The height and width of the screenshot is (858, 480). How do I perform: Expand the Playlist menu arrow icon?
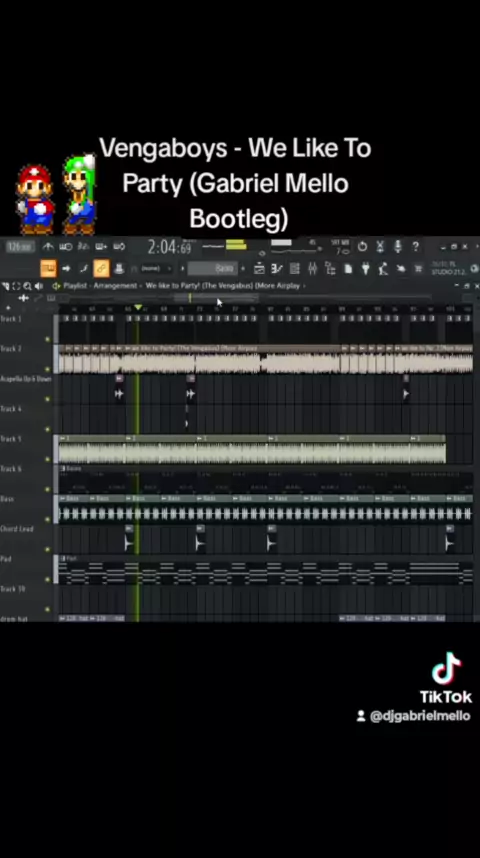[56, 286]
